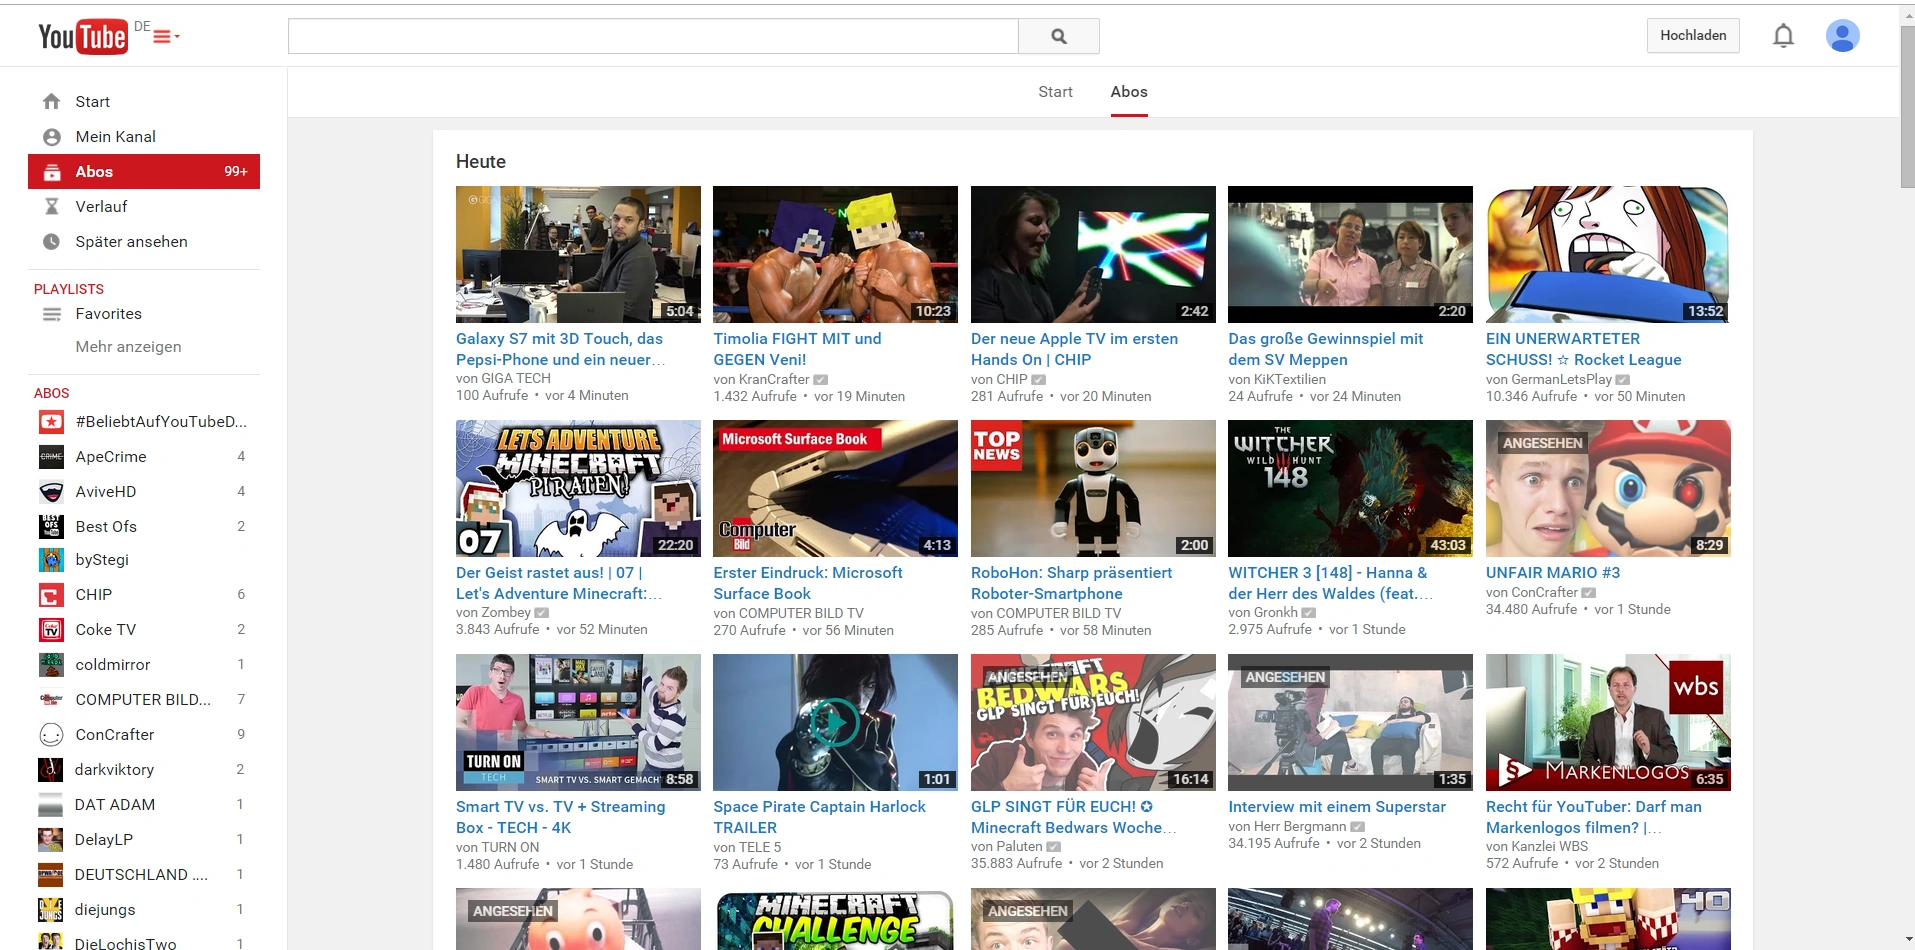Open the Favorites playlist
This screenshot has width=1915, height=950.
[x=144, y=314]
